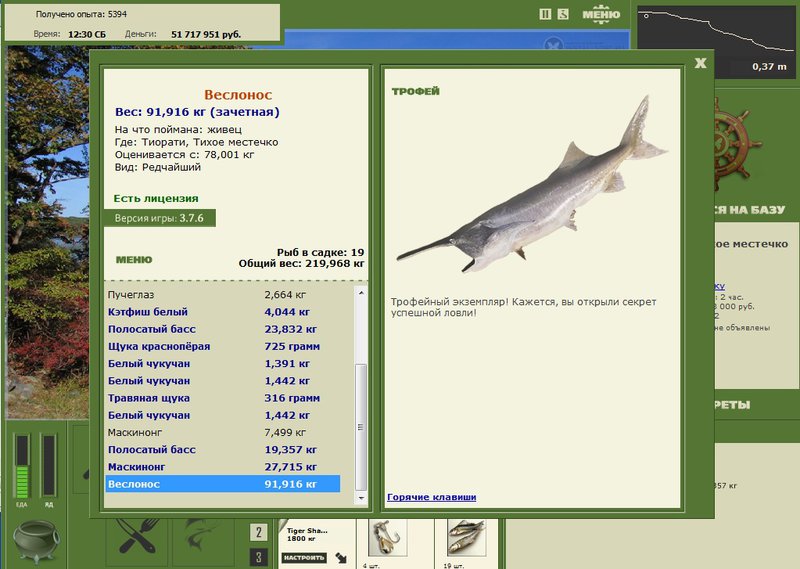
Task: Close the fish trophy window
Action: [701, 63]
